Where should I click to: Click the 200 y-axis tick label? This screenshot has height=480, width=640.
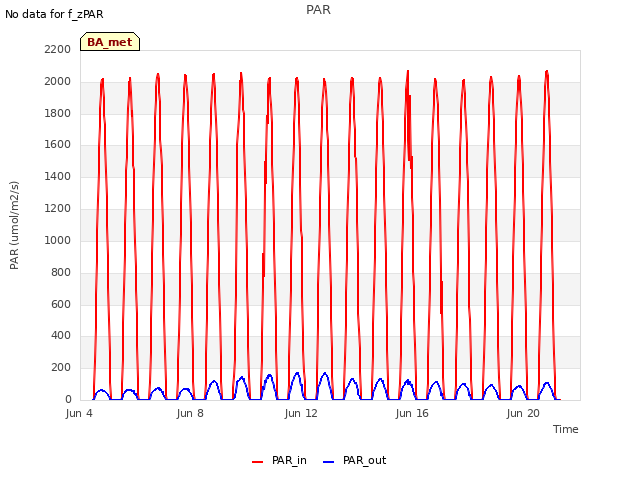(61, 367)
